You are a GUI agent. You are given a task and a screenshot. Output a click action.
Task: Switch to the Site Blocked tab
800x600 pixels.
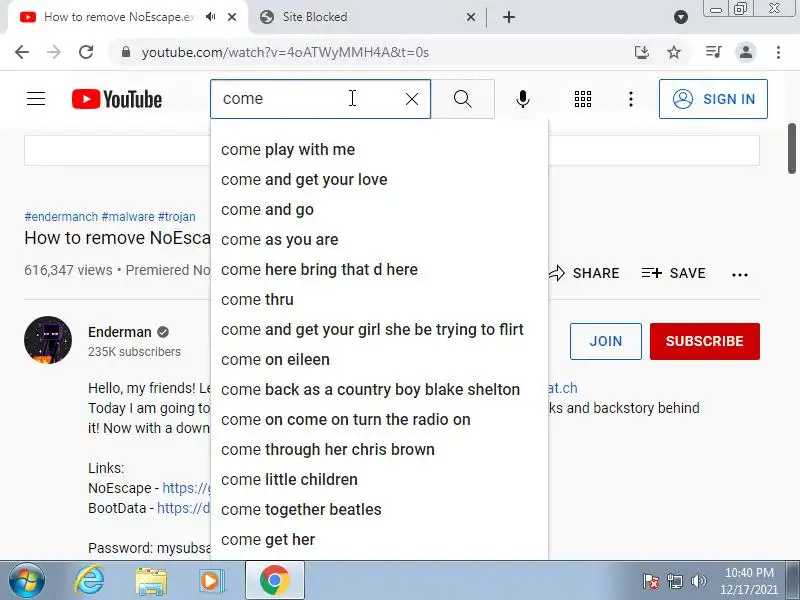click(367, 17)
